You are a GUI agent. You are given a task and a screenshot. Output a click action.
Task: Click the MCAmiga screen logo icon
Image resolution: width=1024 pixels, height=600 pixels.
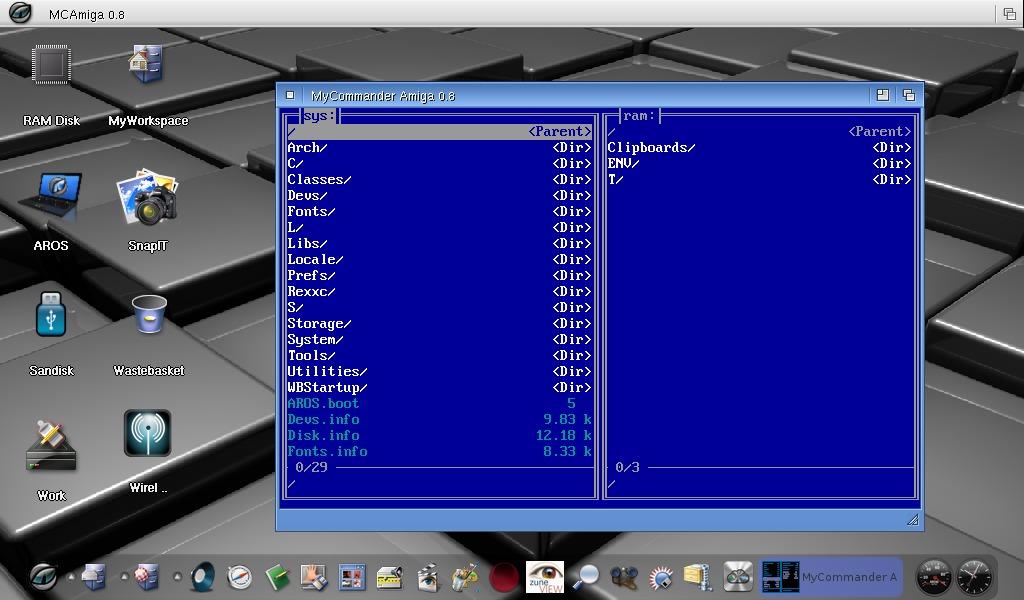coord(20,12)
